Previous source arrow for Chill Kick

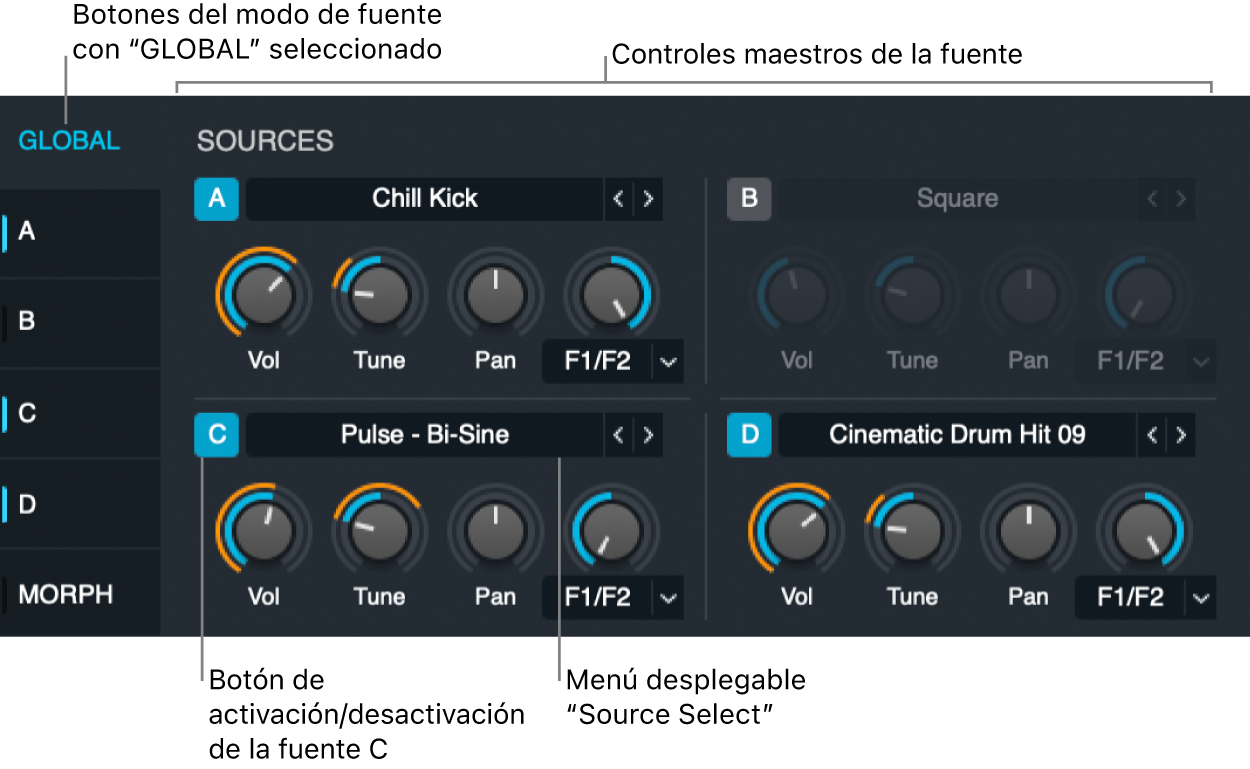[618, 199]
